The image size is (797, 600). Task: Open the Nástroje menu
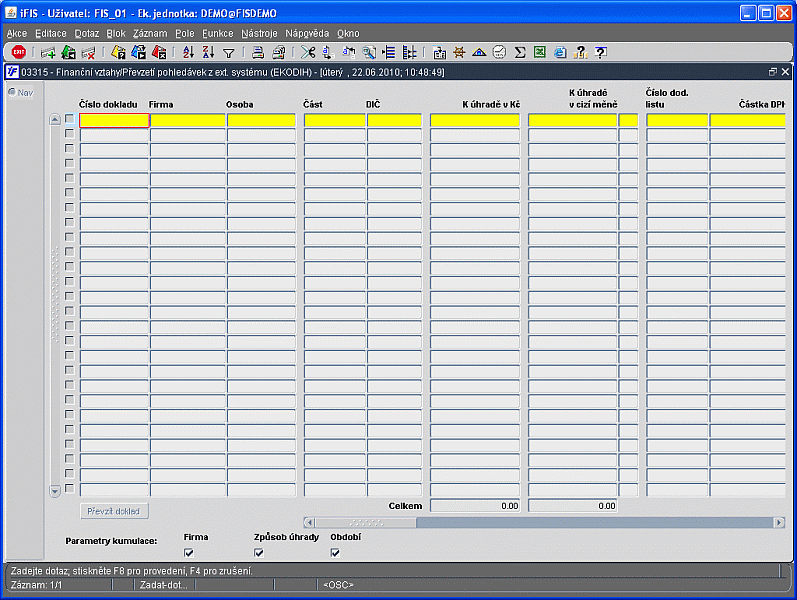pos(259,34)
